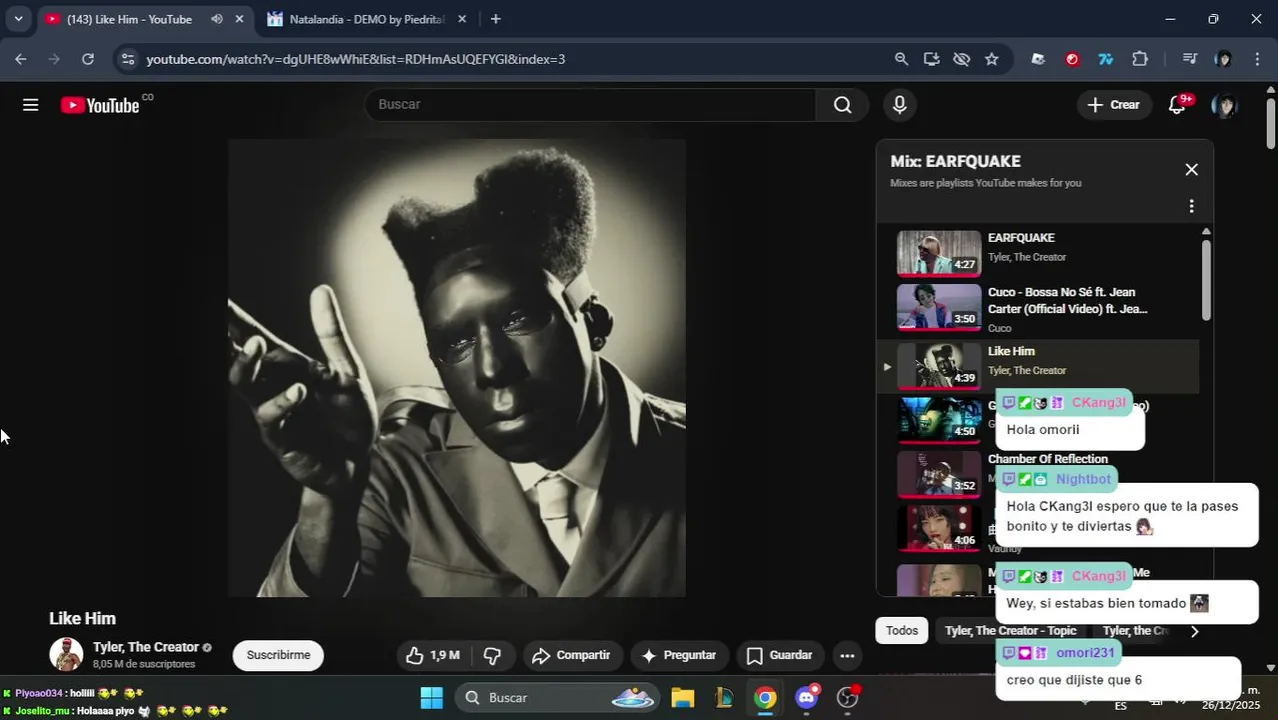This screenshot has height=720, width=1278.
Task: Switch to the Like Him - YouTube tab
Action: 128,19
